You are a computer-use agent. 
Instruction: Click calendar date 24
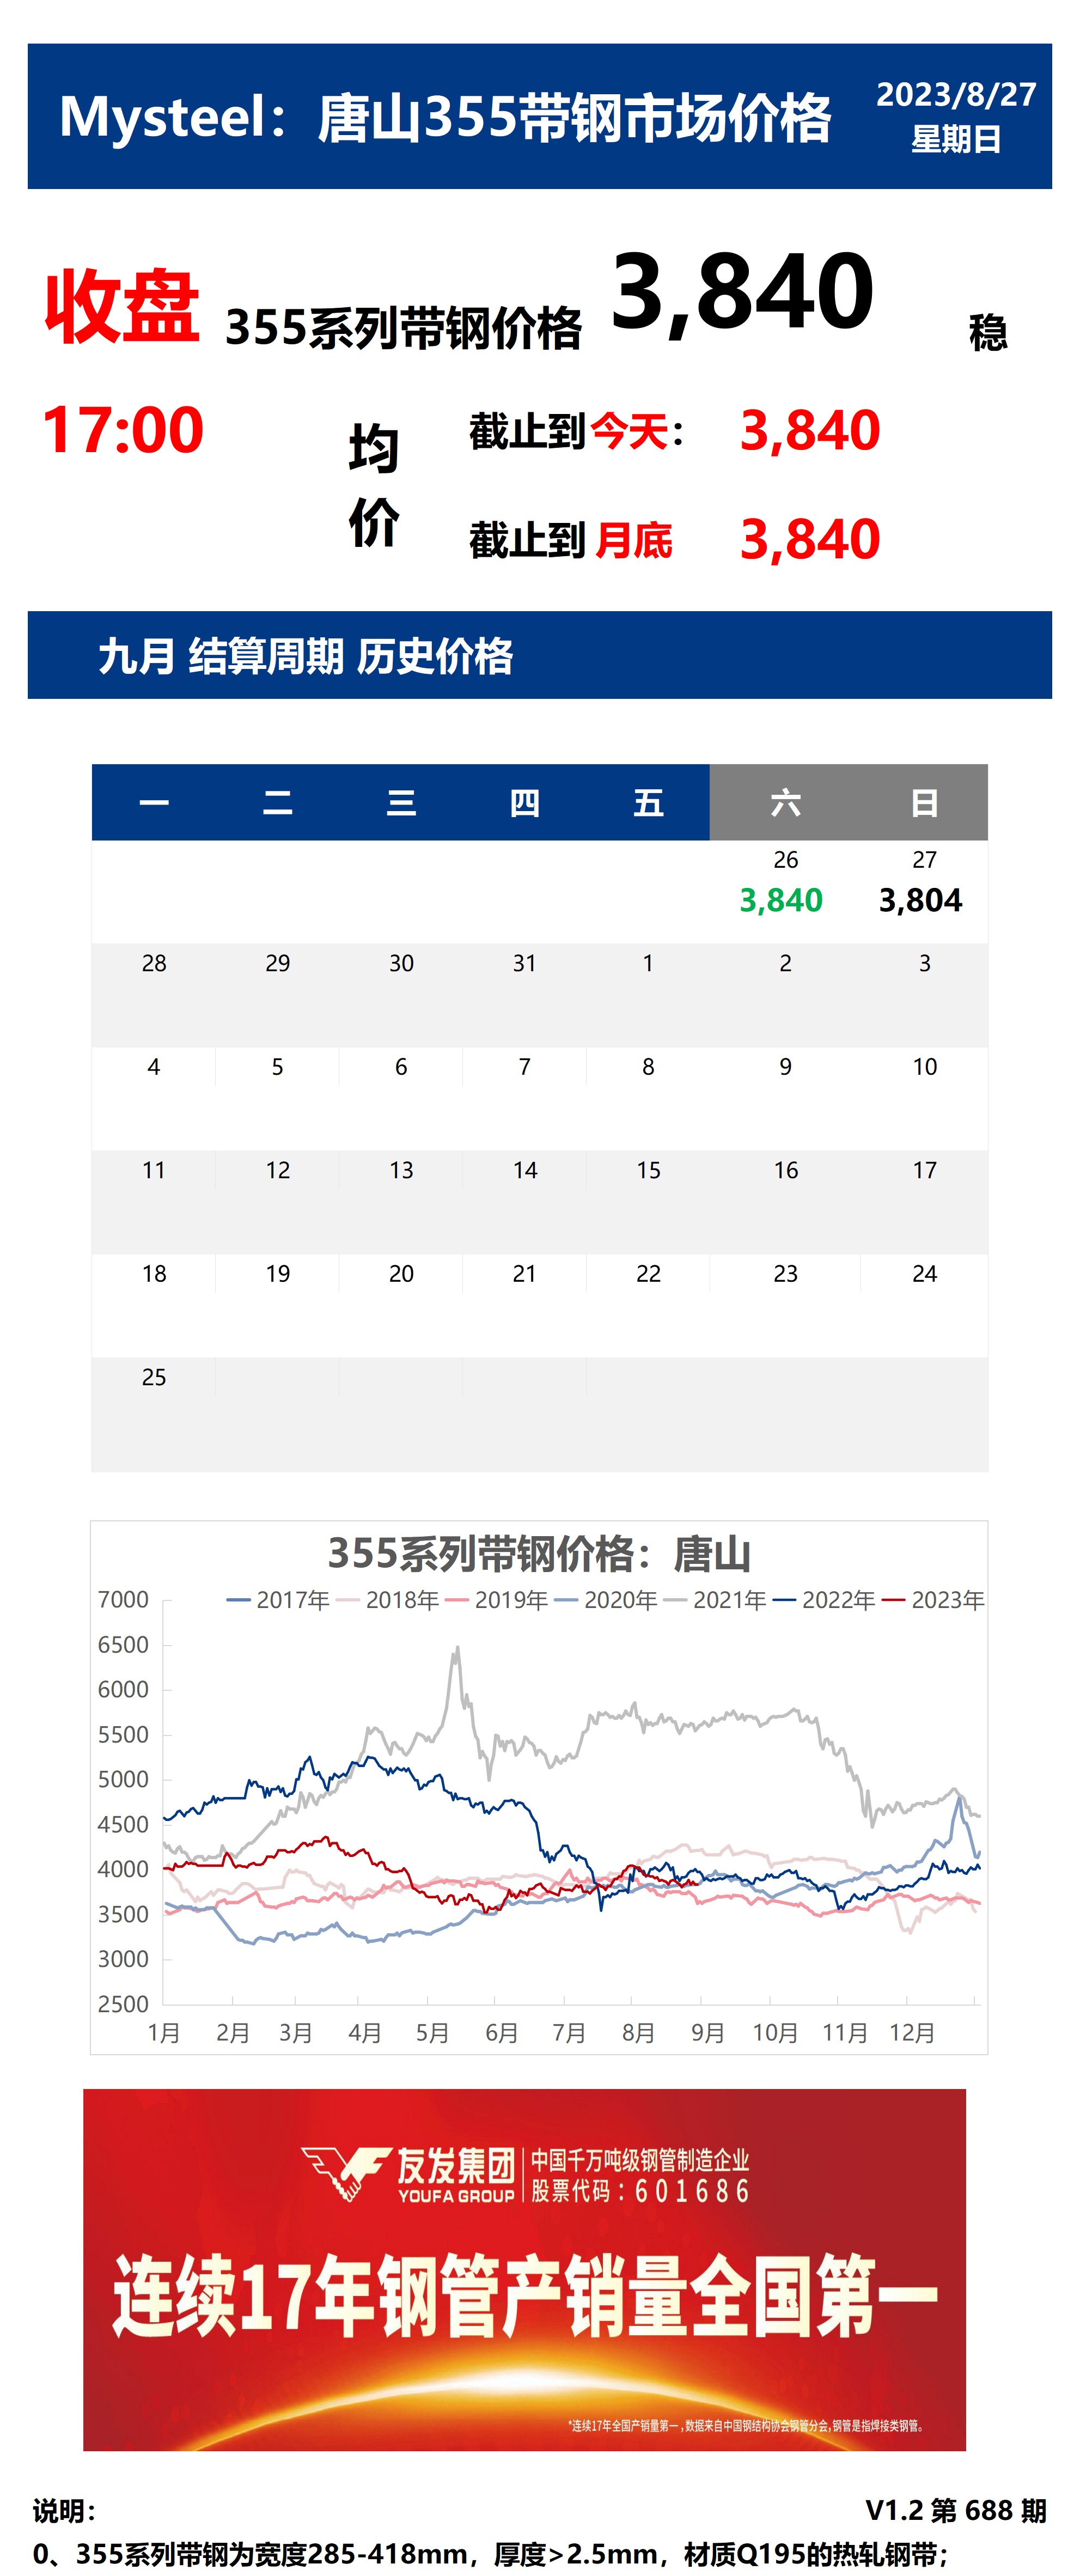[x=925, y=1274]
